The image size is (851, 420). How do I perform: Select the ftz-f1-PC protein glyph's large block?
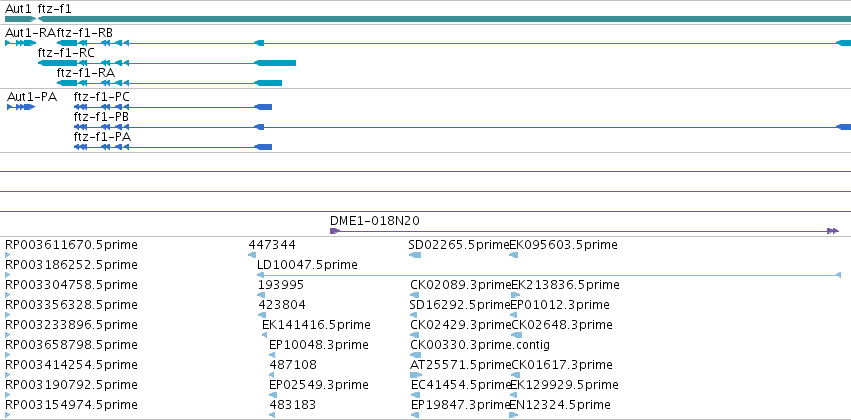click(263, 107)
